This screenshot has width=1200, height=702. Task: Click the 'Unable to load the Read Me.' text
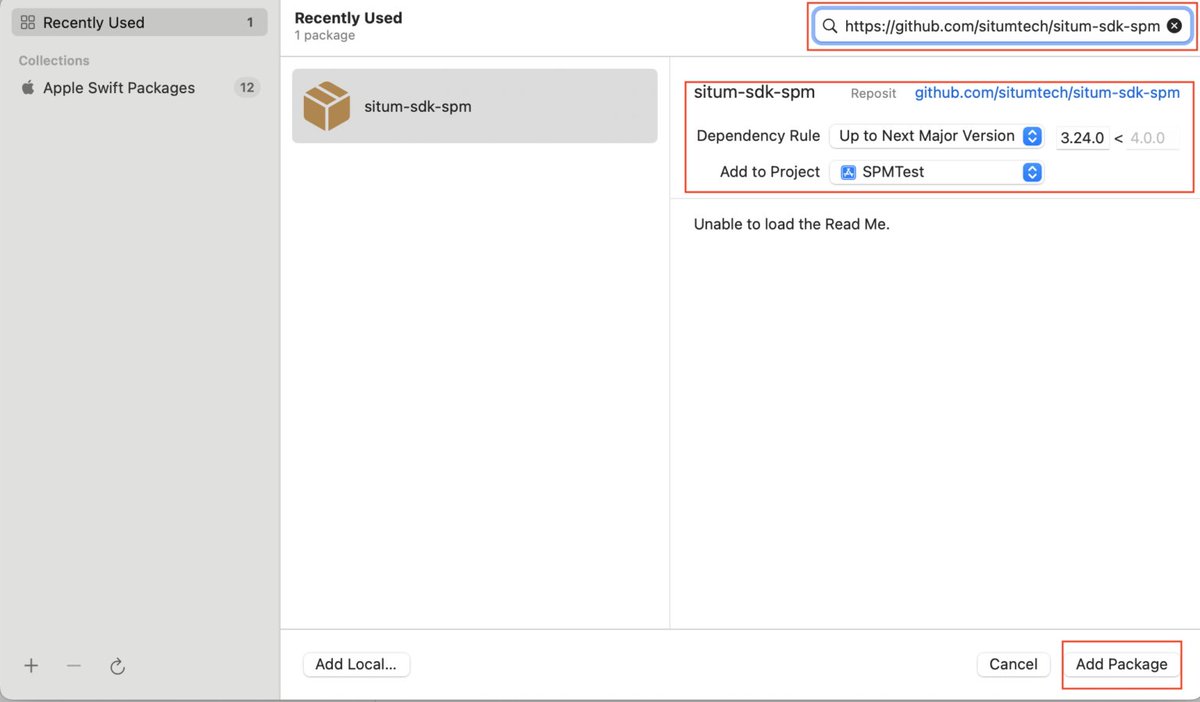pos(792,224)
